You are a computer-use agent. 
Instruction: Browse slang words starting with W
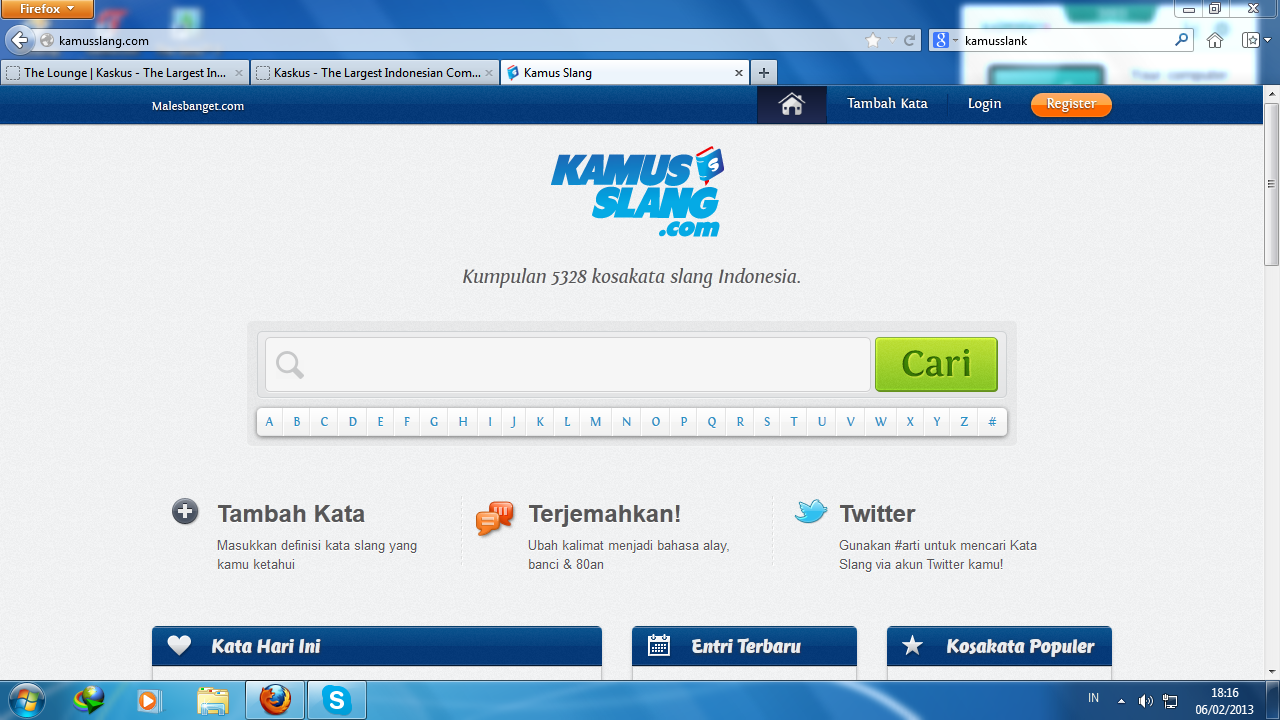[x=880, y=422]
